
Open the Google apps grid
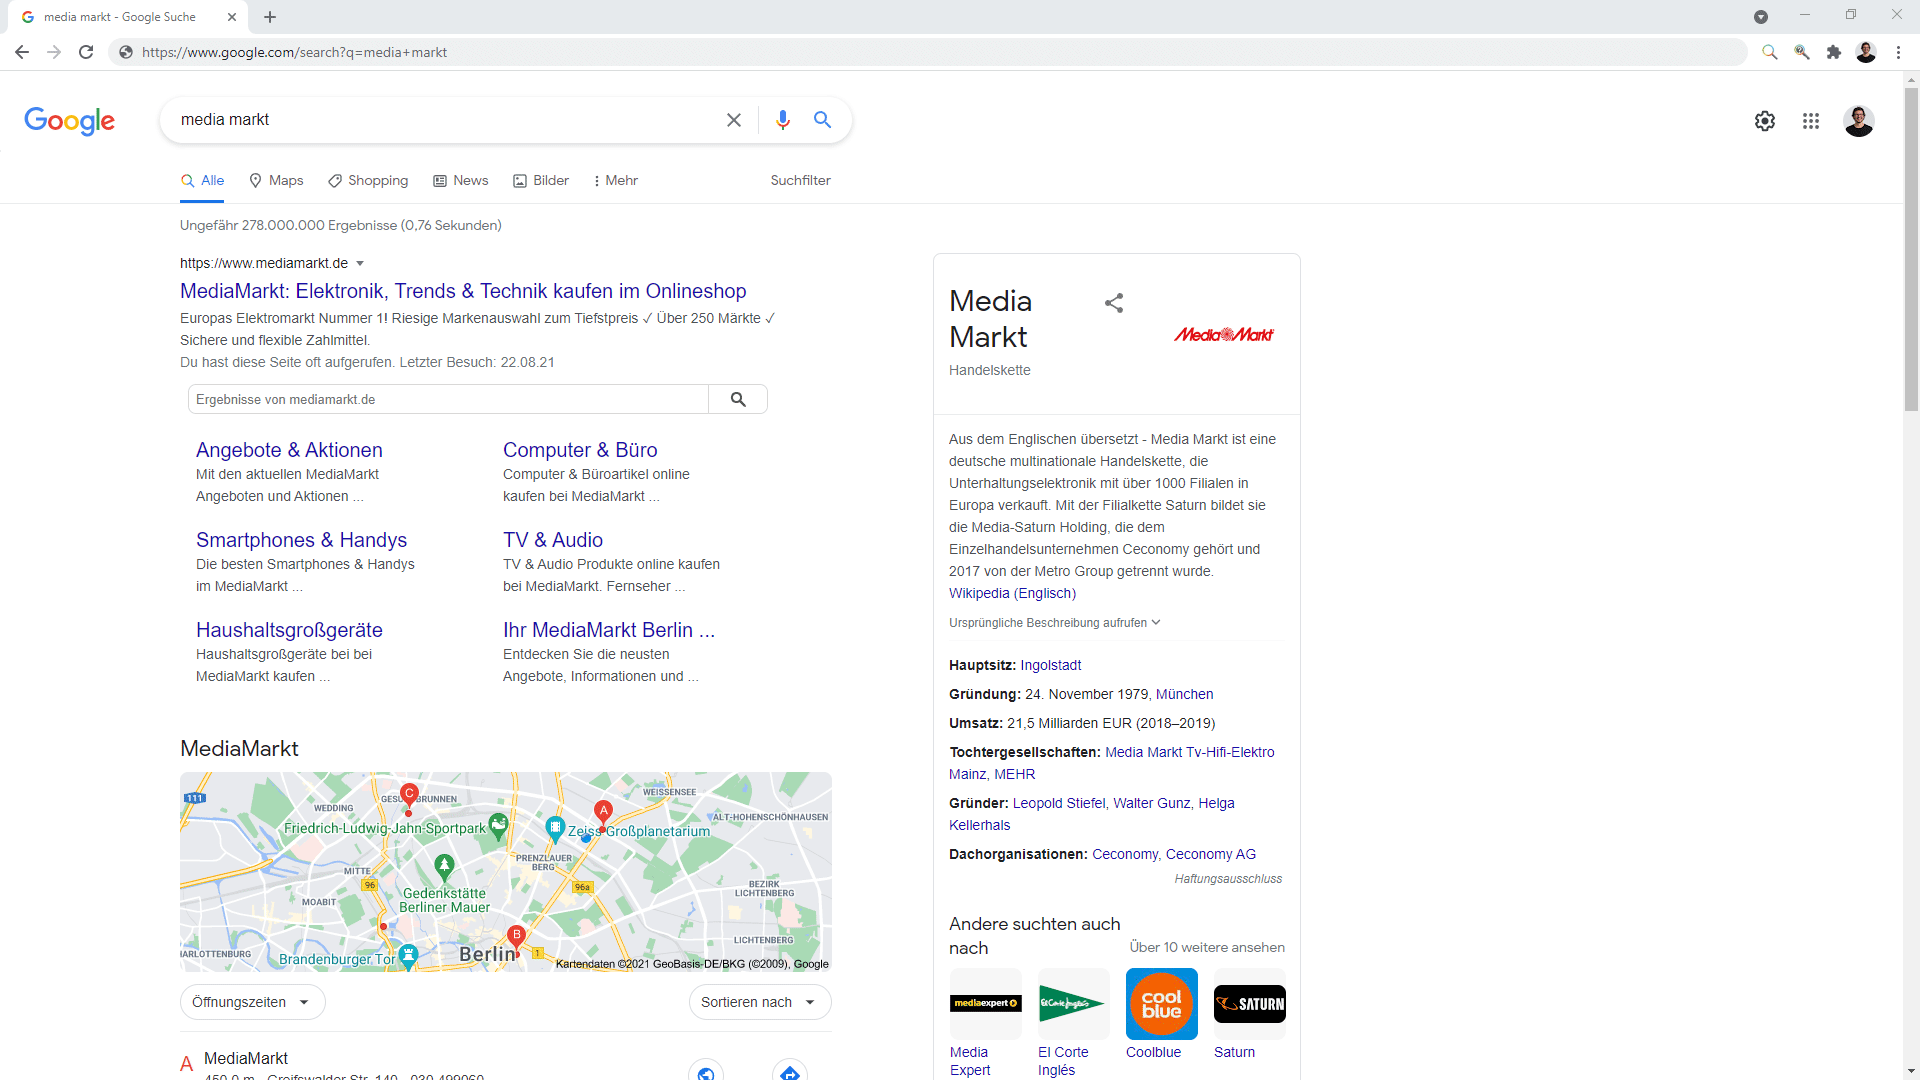tap(1811, 121)
